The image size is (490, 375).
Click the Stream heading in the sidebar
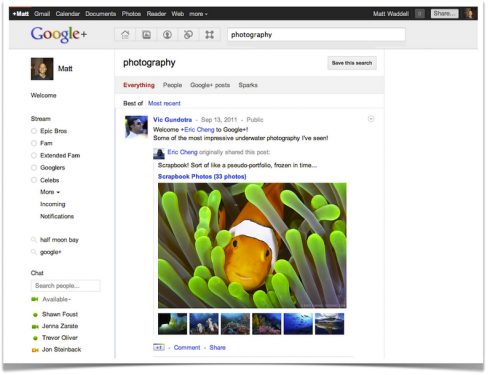click(x=41, y=119)
